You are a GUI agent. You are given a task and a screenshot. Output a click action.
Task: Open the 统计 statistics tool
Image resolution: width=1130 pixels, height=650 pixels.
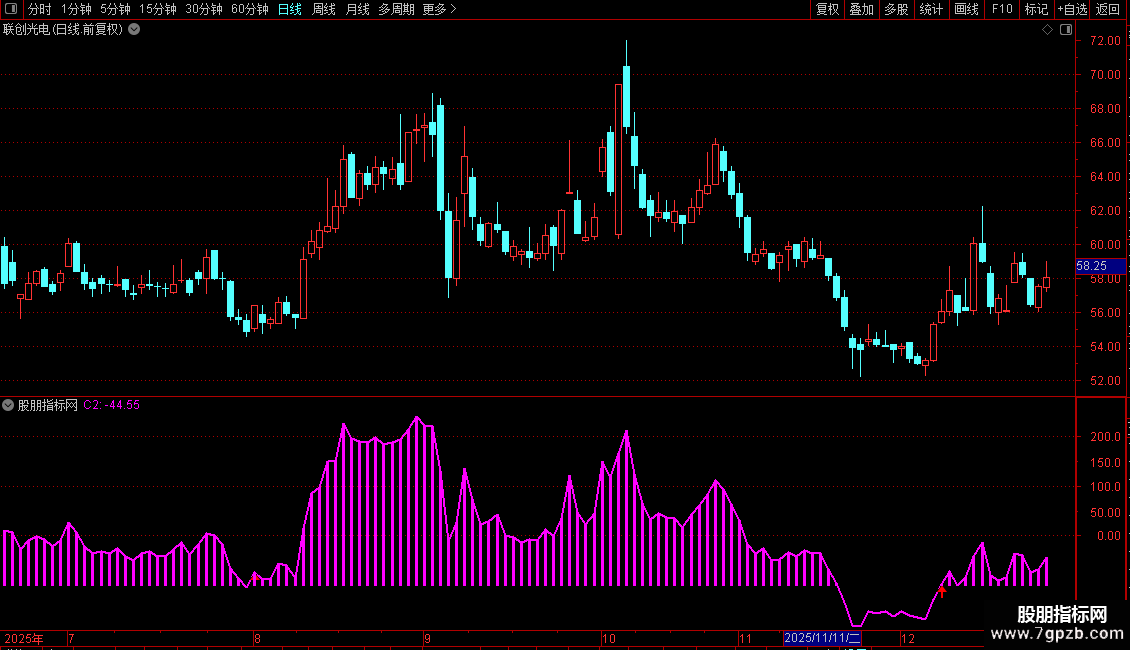[x=930, y=9]
